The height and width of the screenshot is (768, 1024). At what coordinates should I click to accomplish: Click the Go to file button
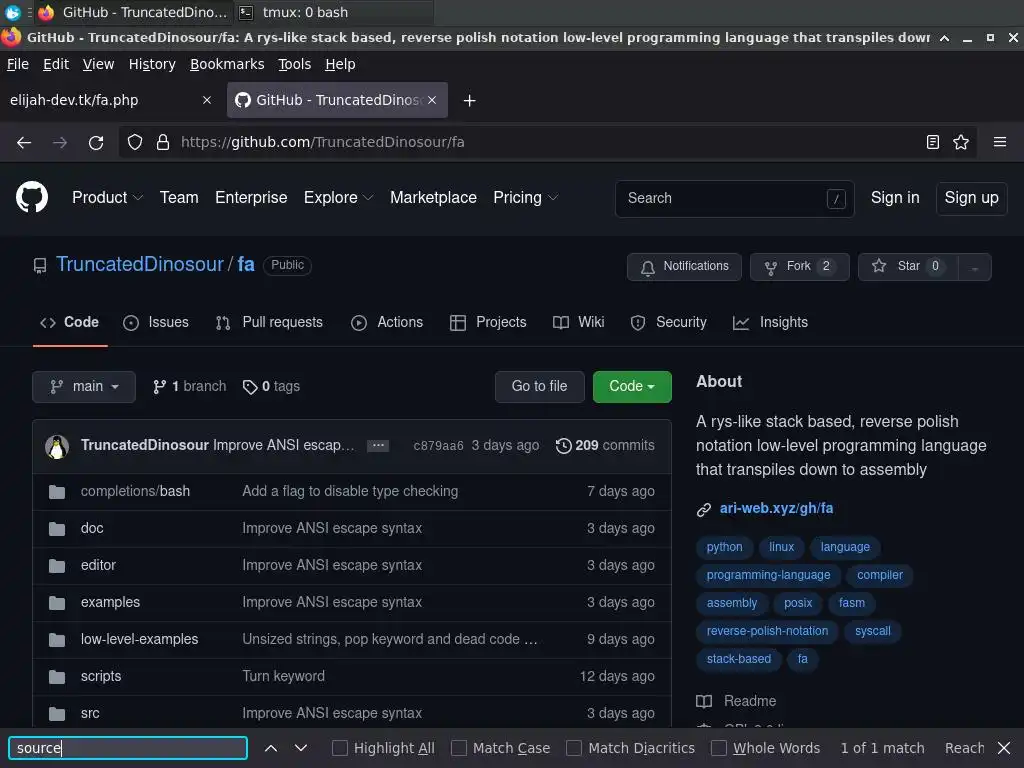539,387
